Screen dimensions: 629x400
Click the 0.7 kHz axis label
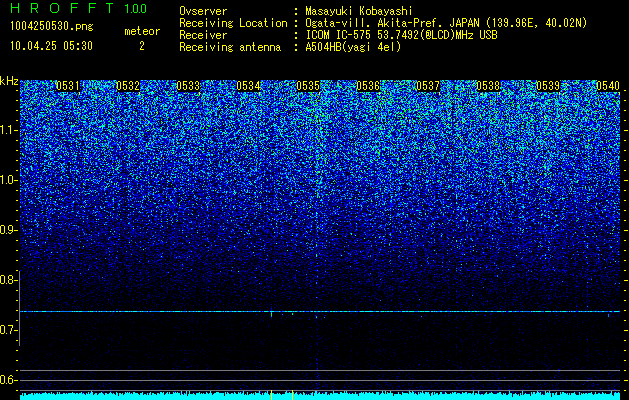[x=8, y=330]
